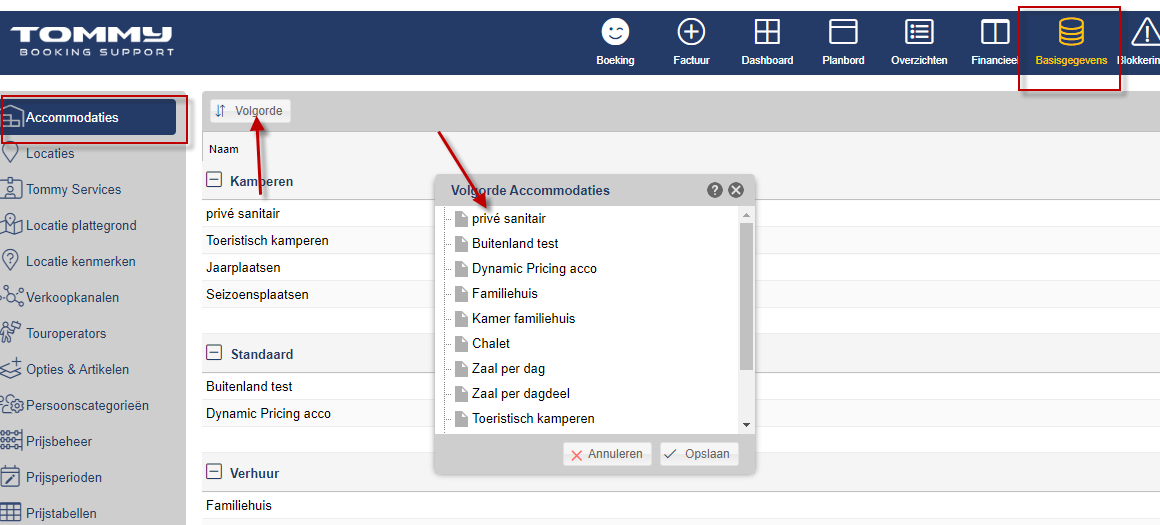1160x525 pixels.
Task: Open Locatie kenmerken in the sidebar
Action: coord(81,262)
